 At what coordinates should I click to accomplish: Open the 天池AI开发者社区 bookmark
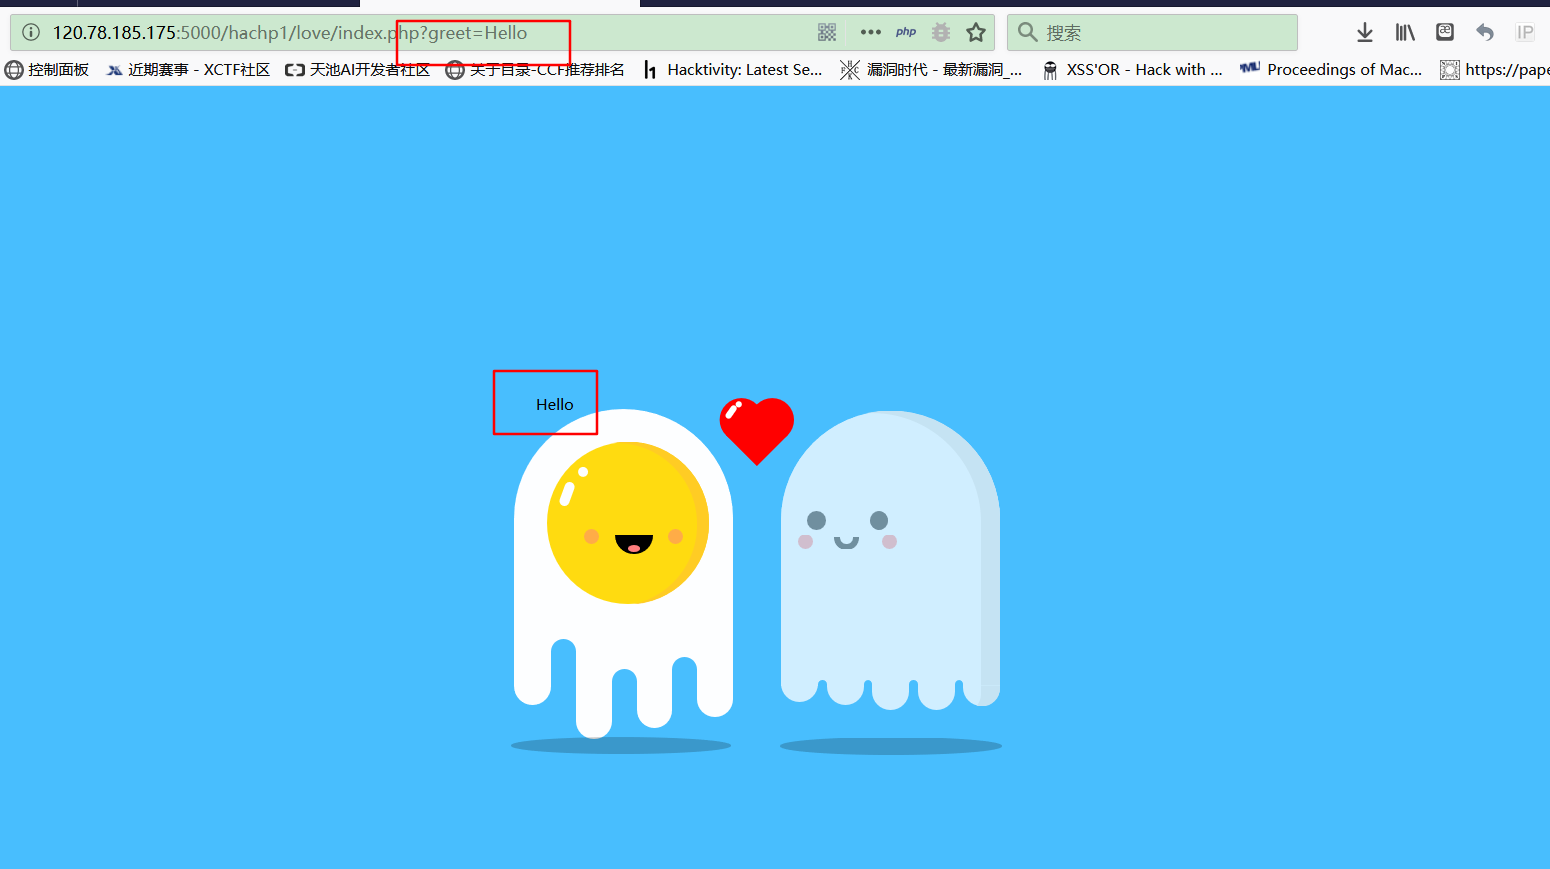click(x=358, y=70)
